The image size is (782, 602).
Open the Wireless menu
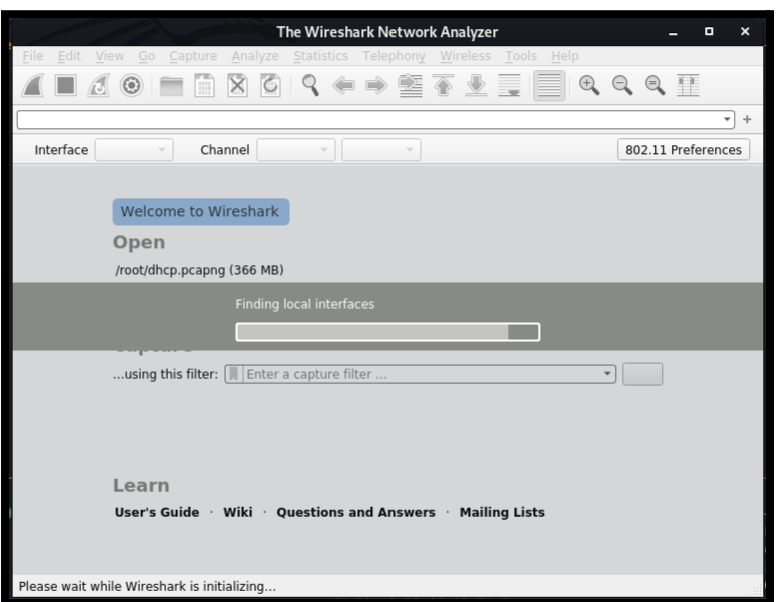[x=465, y=56]
